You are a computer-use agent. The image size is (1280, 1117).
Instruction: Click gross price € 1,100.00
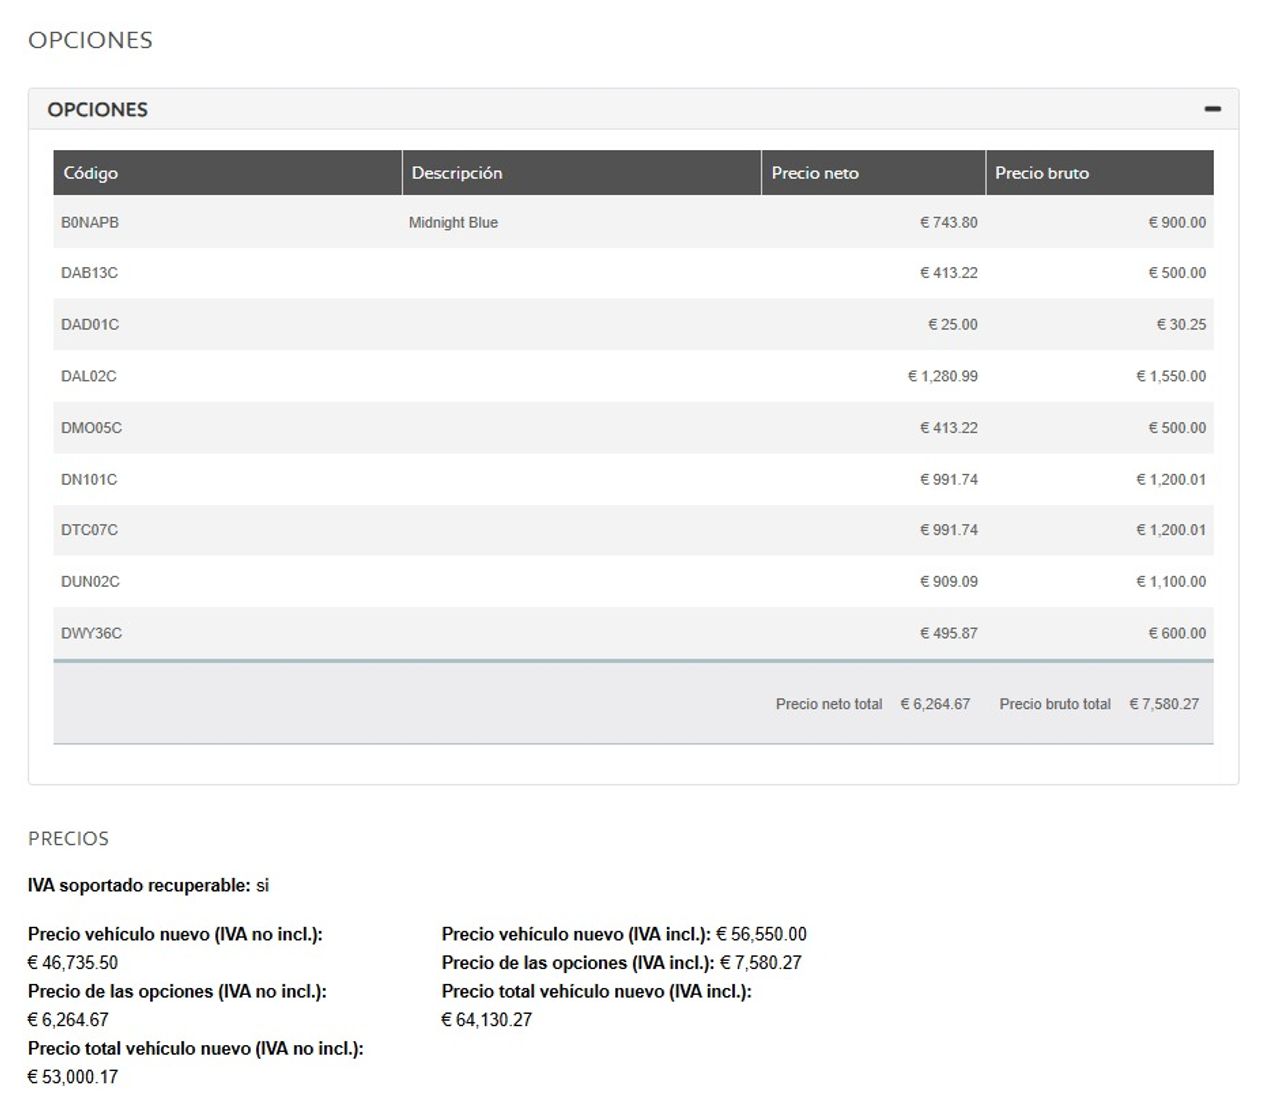click(1171, 582)
